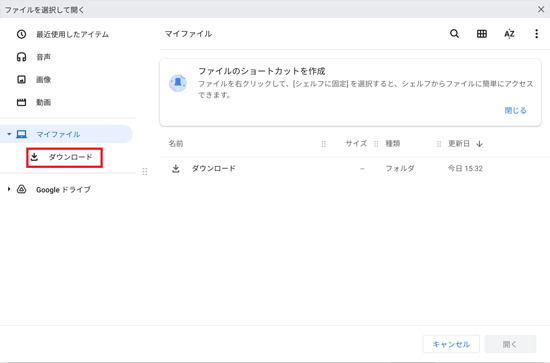Click the sidebar resize handle dots

pyautogui.click(x=145, y=172)
